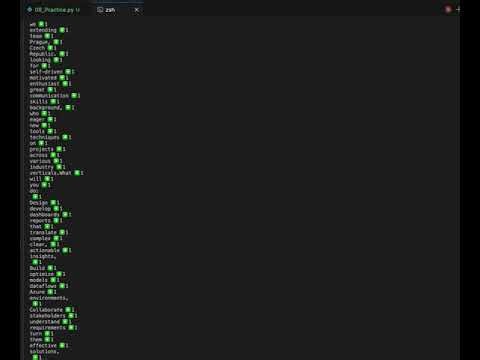Screen dimensions: 480x360
Task: Click the "effective" output line
Action: [x=49, y=346]
